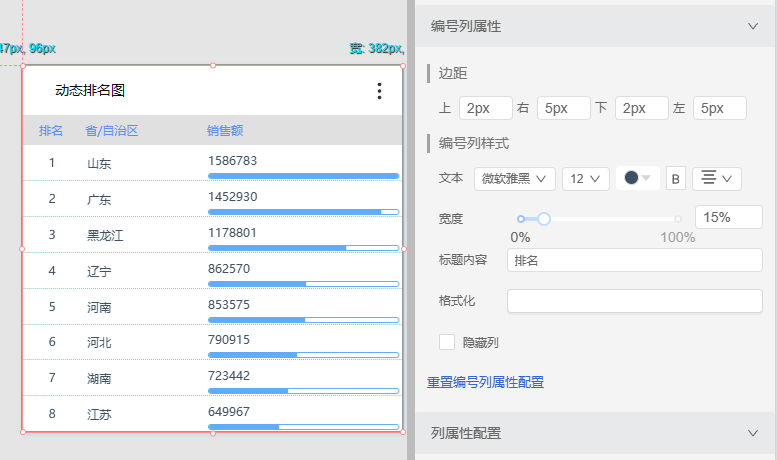Click the 排名 column header
Screen dimensions: 777x460
(51, 131)
